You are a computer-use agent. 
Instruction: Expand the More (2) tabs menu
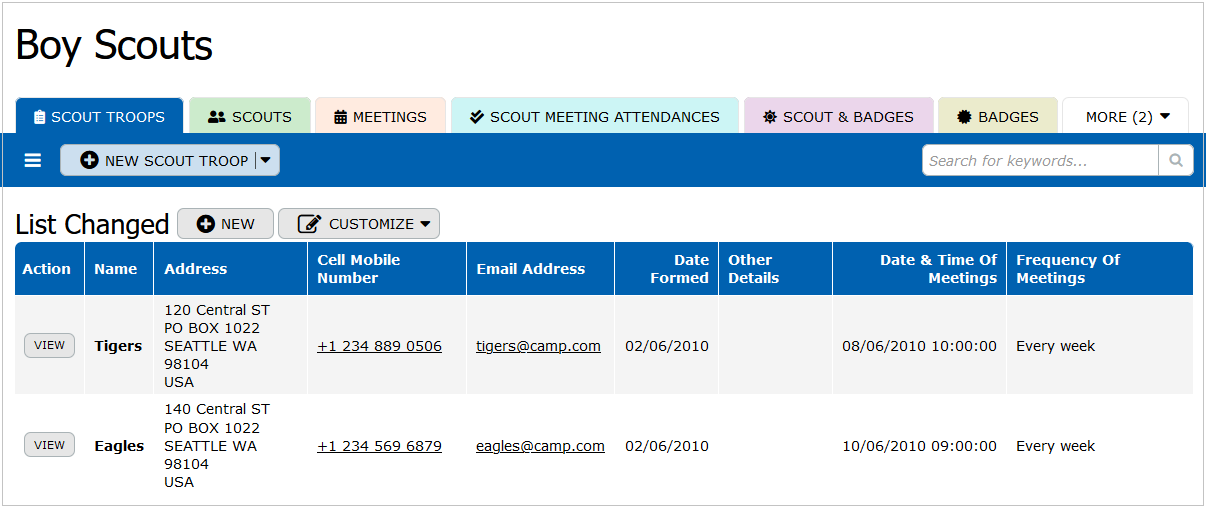(x=1127, y=117)
